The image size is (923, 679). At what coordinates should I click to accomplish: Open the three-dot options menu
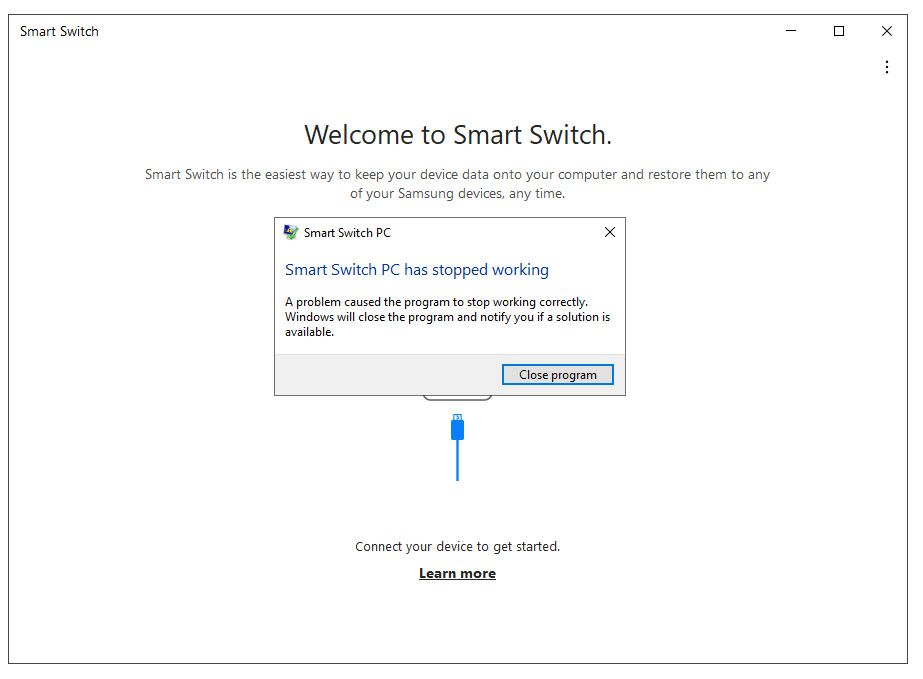point(887,67)
